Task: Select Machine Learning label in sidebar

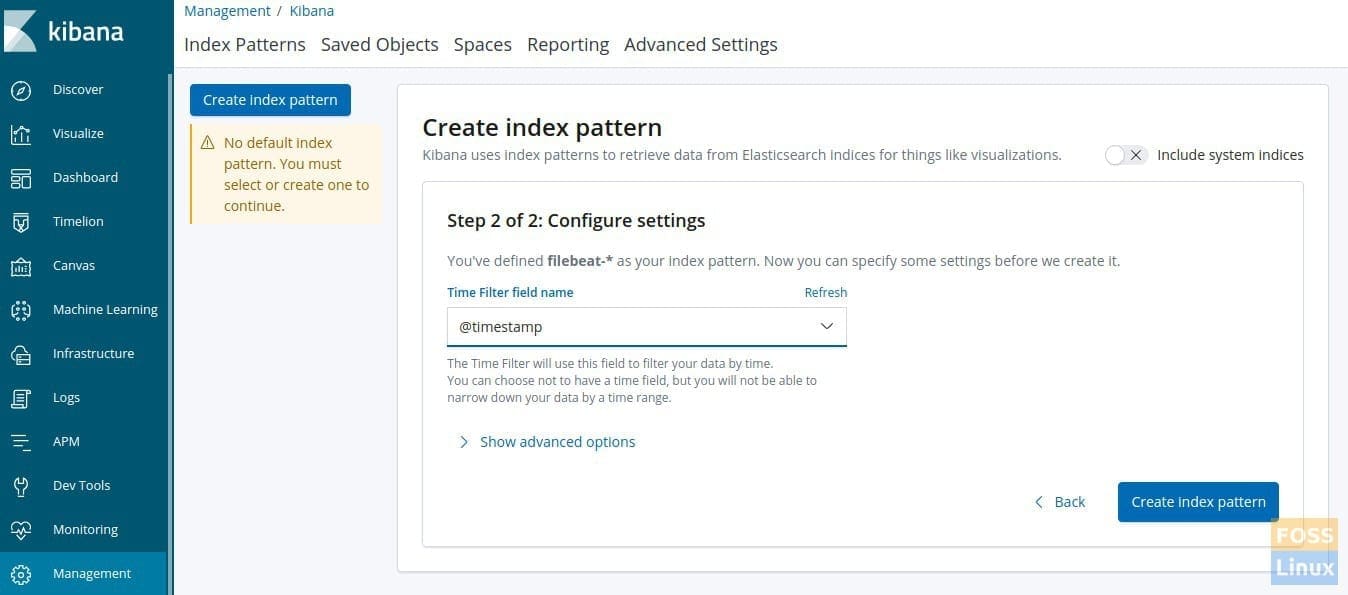Action: 105,310
